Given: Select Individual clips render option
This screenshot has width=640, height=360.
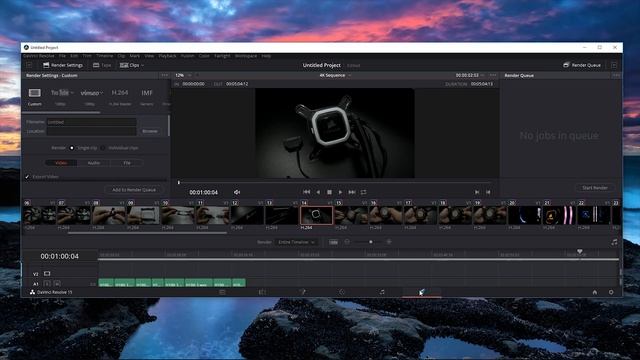Looking at the screenshot, I should [103, 148].
